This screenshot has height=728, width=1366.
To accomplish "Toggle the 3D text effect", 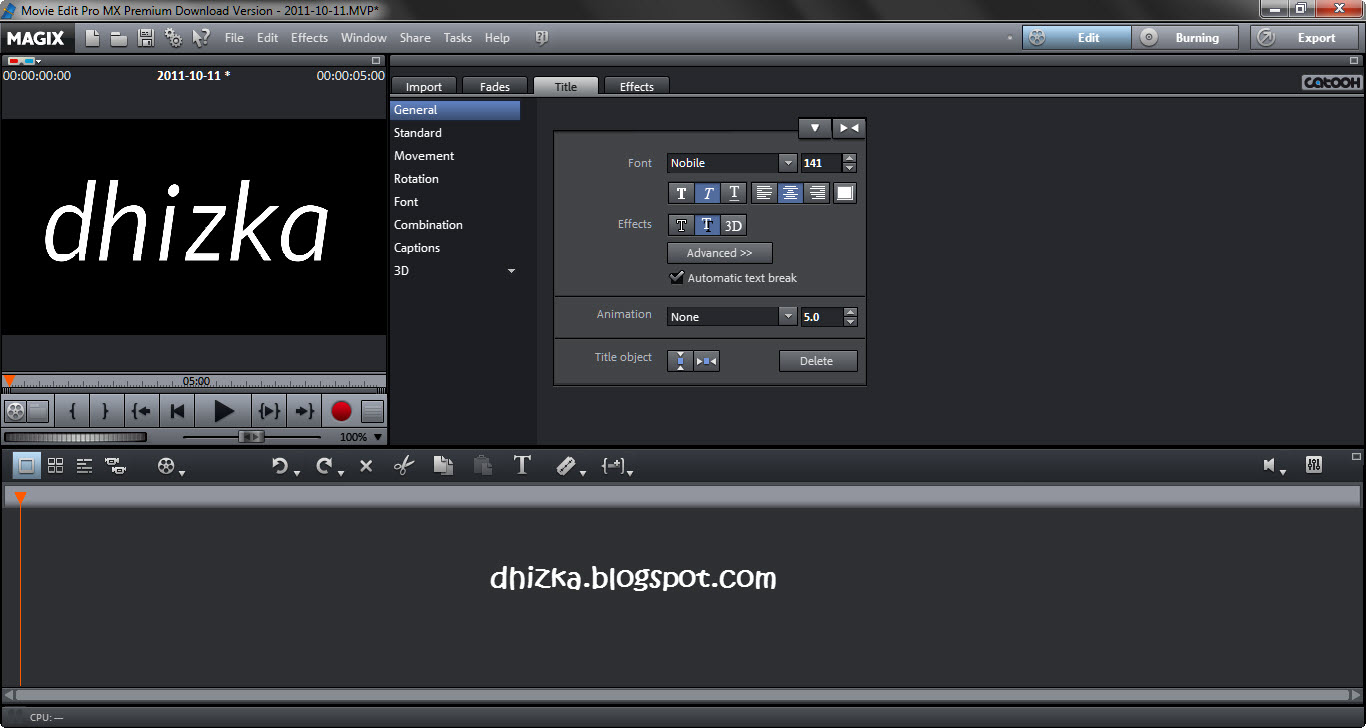I will (x=733, y=225).
